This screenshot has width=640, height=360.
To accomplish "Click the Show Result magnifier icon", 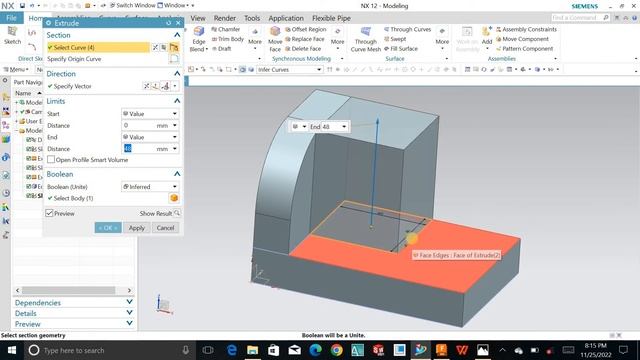I will [x=177, y=213].
